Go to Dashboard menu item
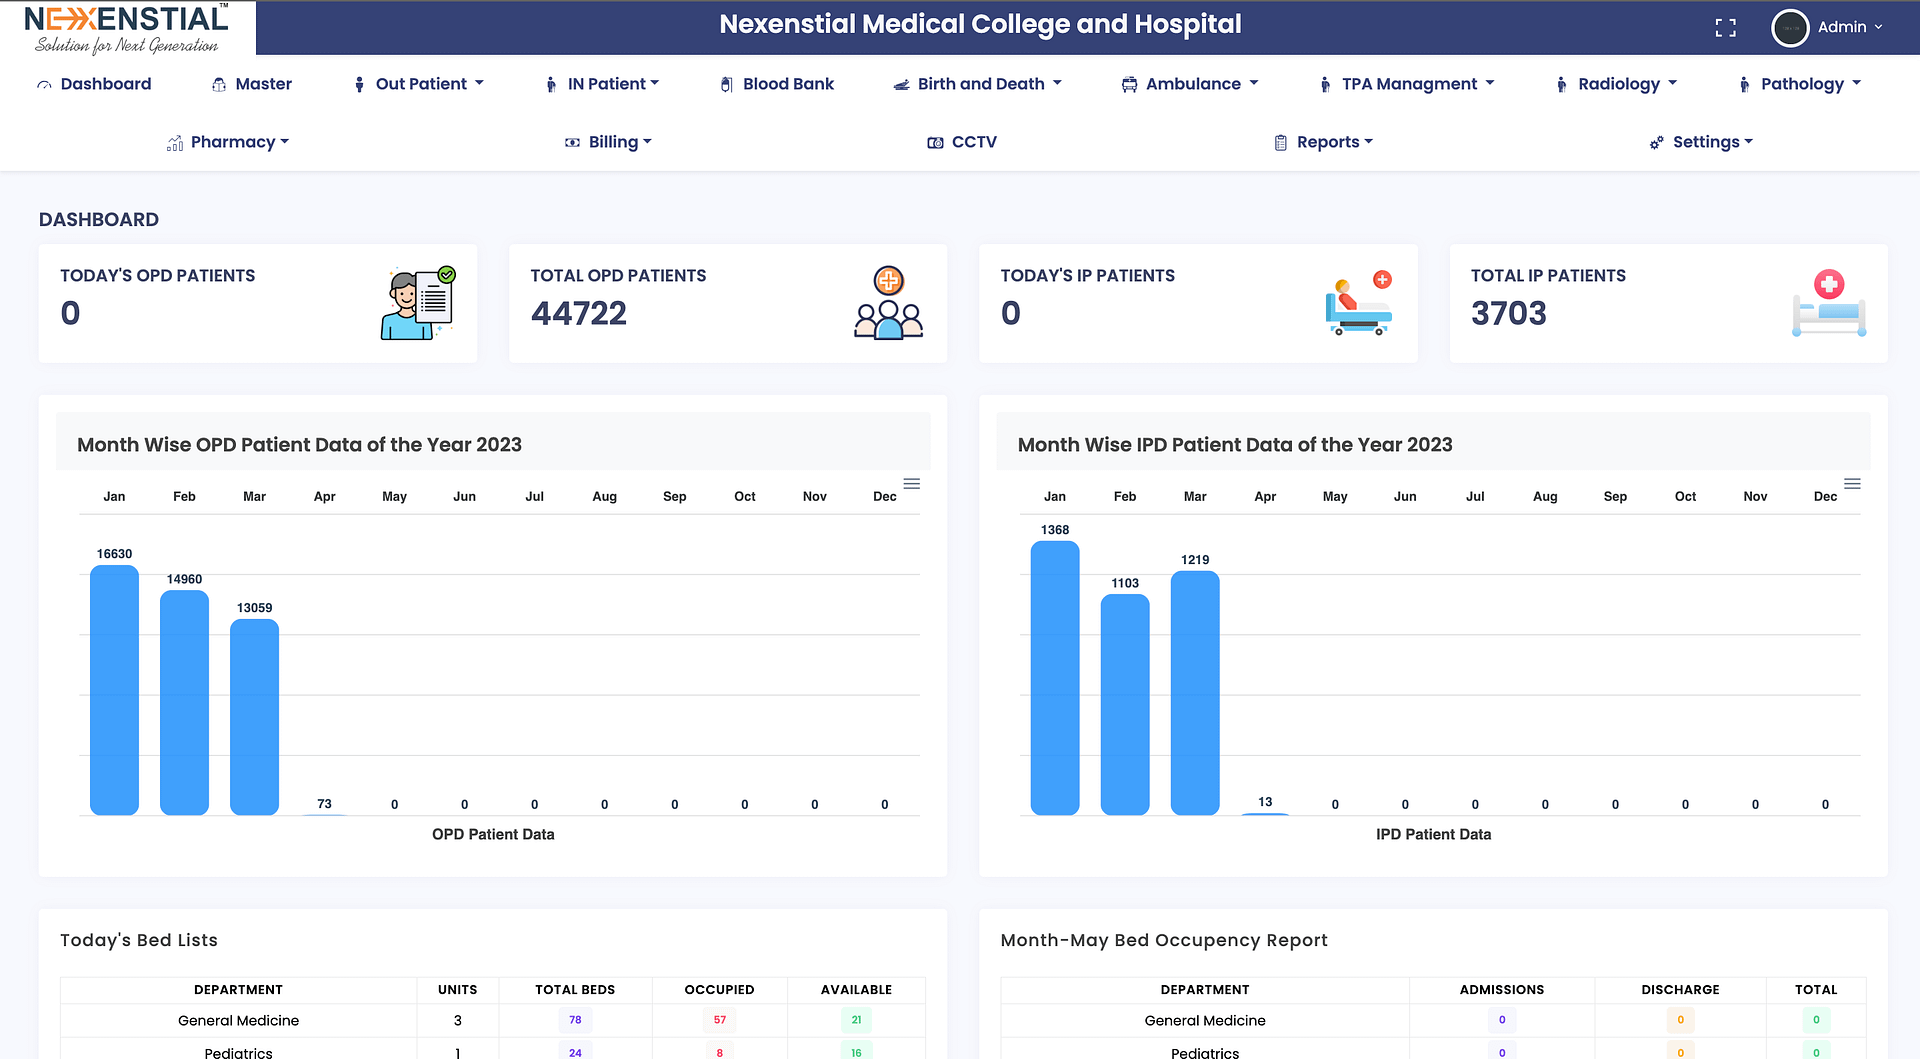Screen dimensions: 1920x1059 [x=94, y=84]
